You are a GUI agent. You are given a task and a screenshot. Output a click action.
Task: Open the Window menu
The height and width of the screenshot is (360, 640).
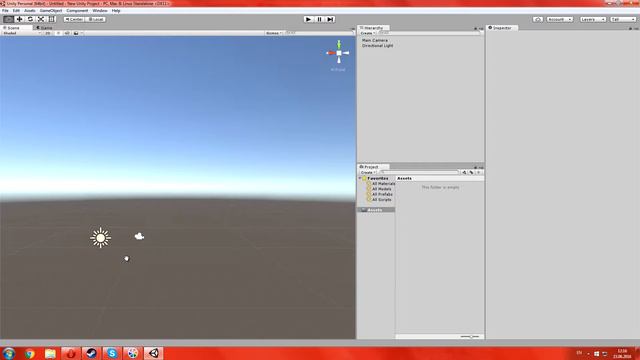(100, 11)
